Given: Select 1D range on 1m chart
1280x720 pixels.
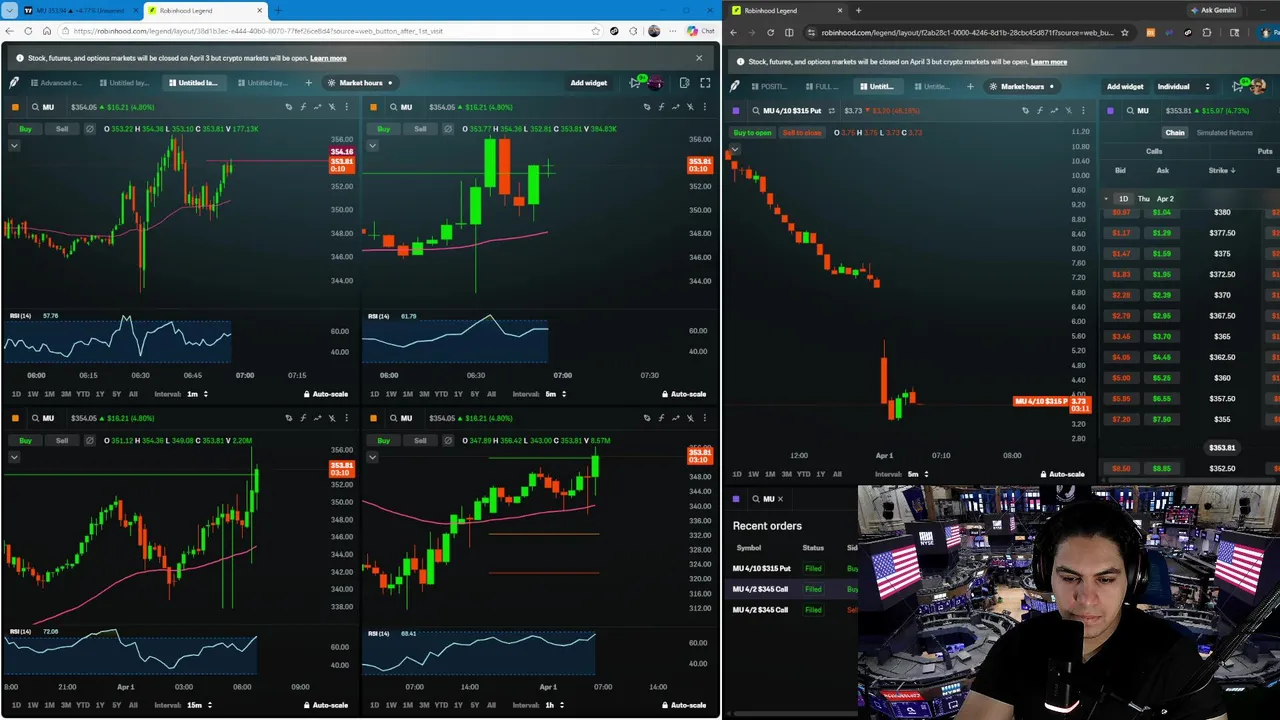Looking at the screenshot, I should pos(16,394).
